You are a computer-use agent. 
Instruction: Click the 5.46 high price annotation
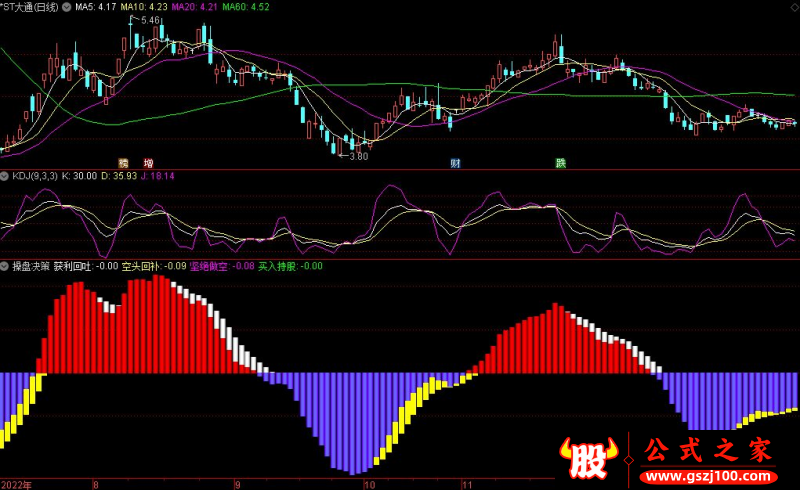click(x=151, y=20)
